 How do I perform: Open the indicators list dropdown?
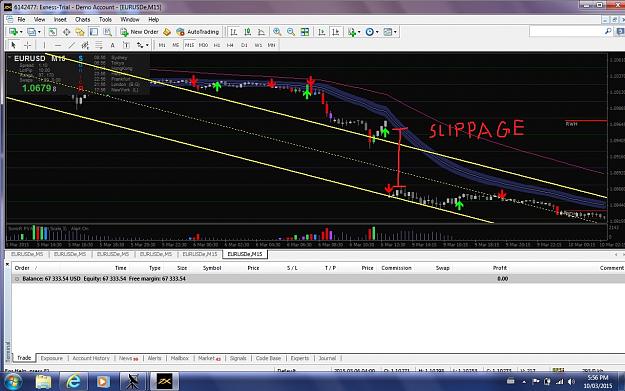[x=354, y=31]
